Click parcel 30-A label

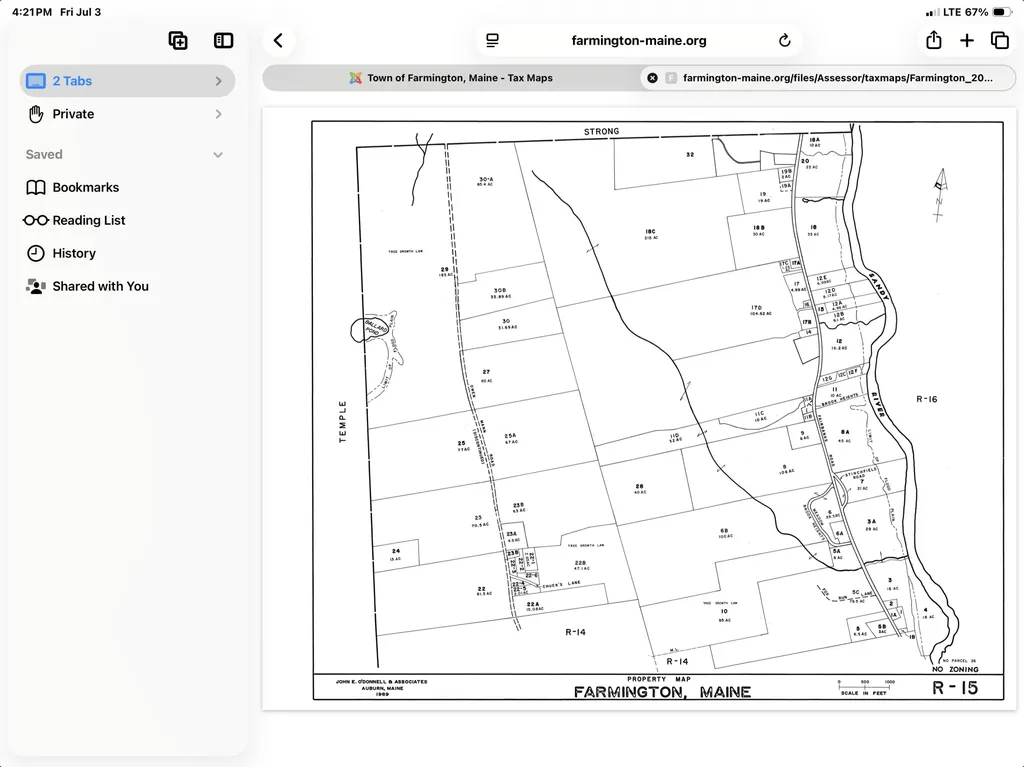(486, 180)
